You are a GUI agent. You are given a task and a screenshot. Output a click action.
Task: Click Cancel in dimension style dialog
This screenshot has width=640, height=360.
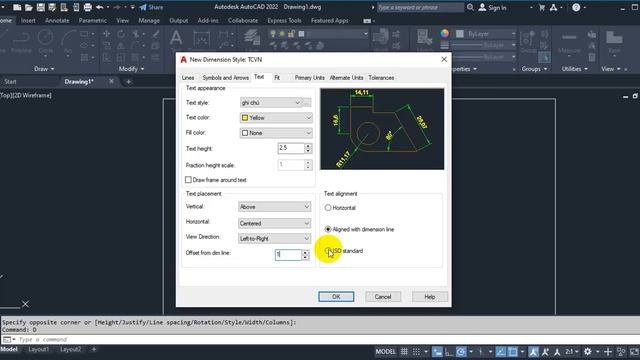click(383, 297)
